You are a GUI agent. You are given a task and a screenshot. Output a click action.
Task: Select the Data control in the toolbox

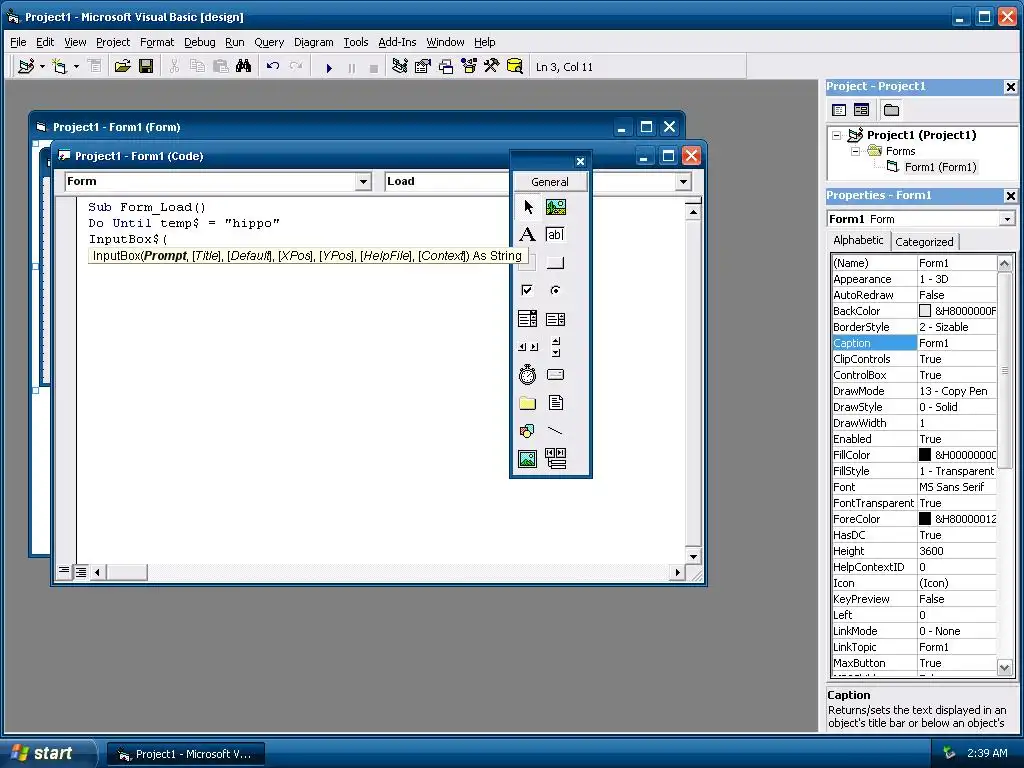(556, 459)
